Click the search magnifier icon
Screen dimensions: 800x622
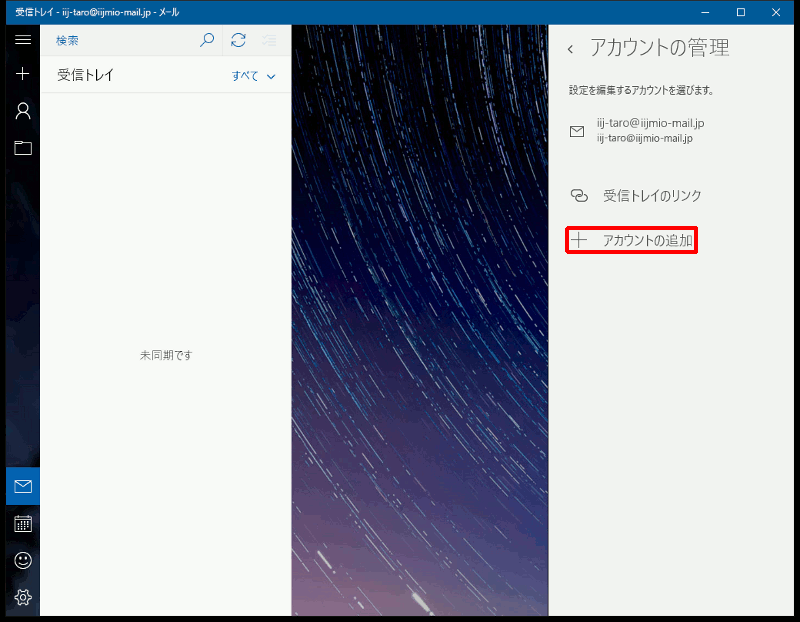(x=207, y=40)
